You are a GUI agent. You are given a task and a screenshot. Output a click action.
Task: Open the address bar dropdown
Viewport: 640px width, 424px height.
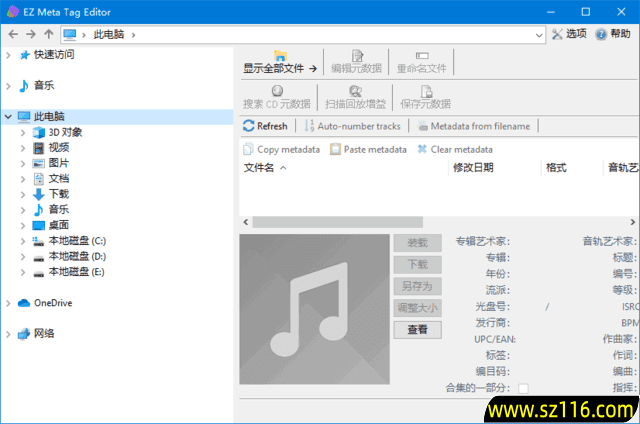click(x=539, y=34)
